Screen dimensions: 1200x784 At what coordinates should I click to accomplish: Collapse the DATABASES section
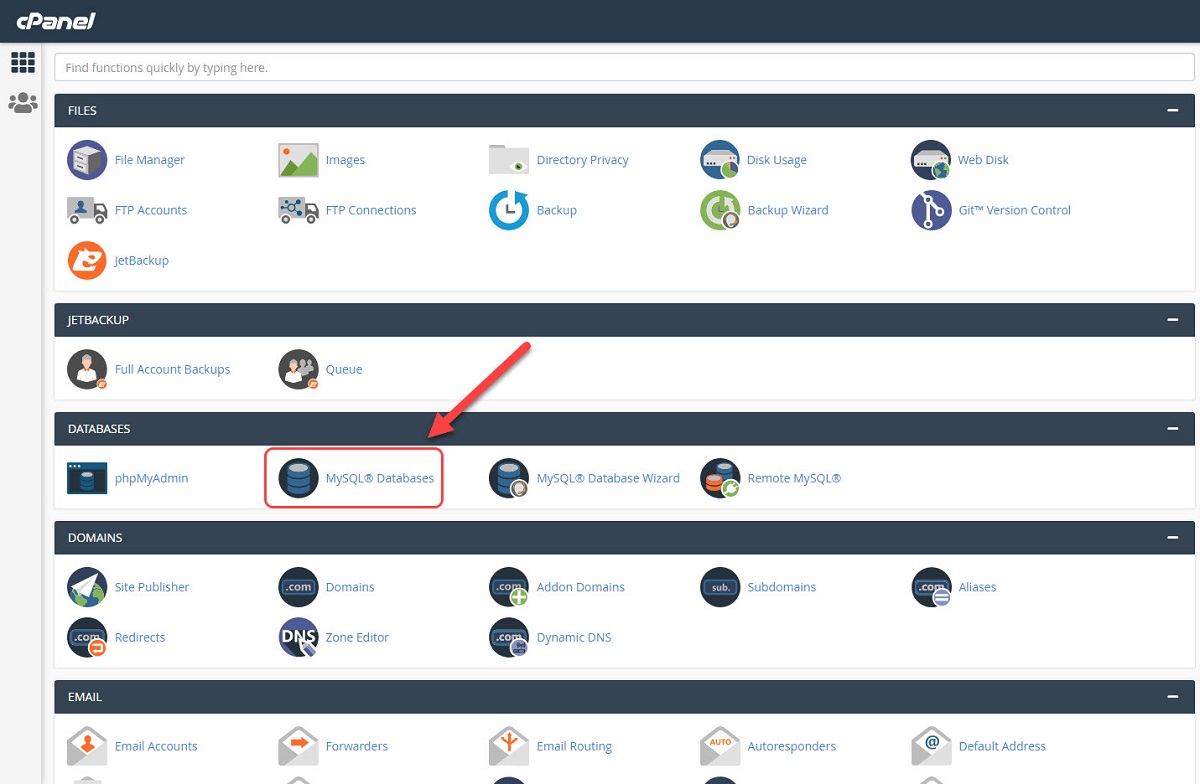coord(1172,428)
